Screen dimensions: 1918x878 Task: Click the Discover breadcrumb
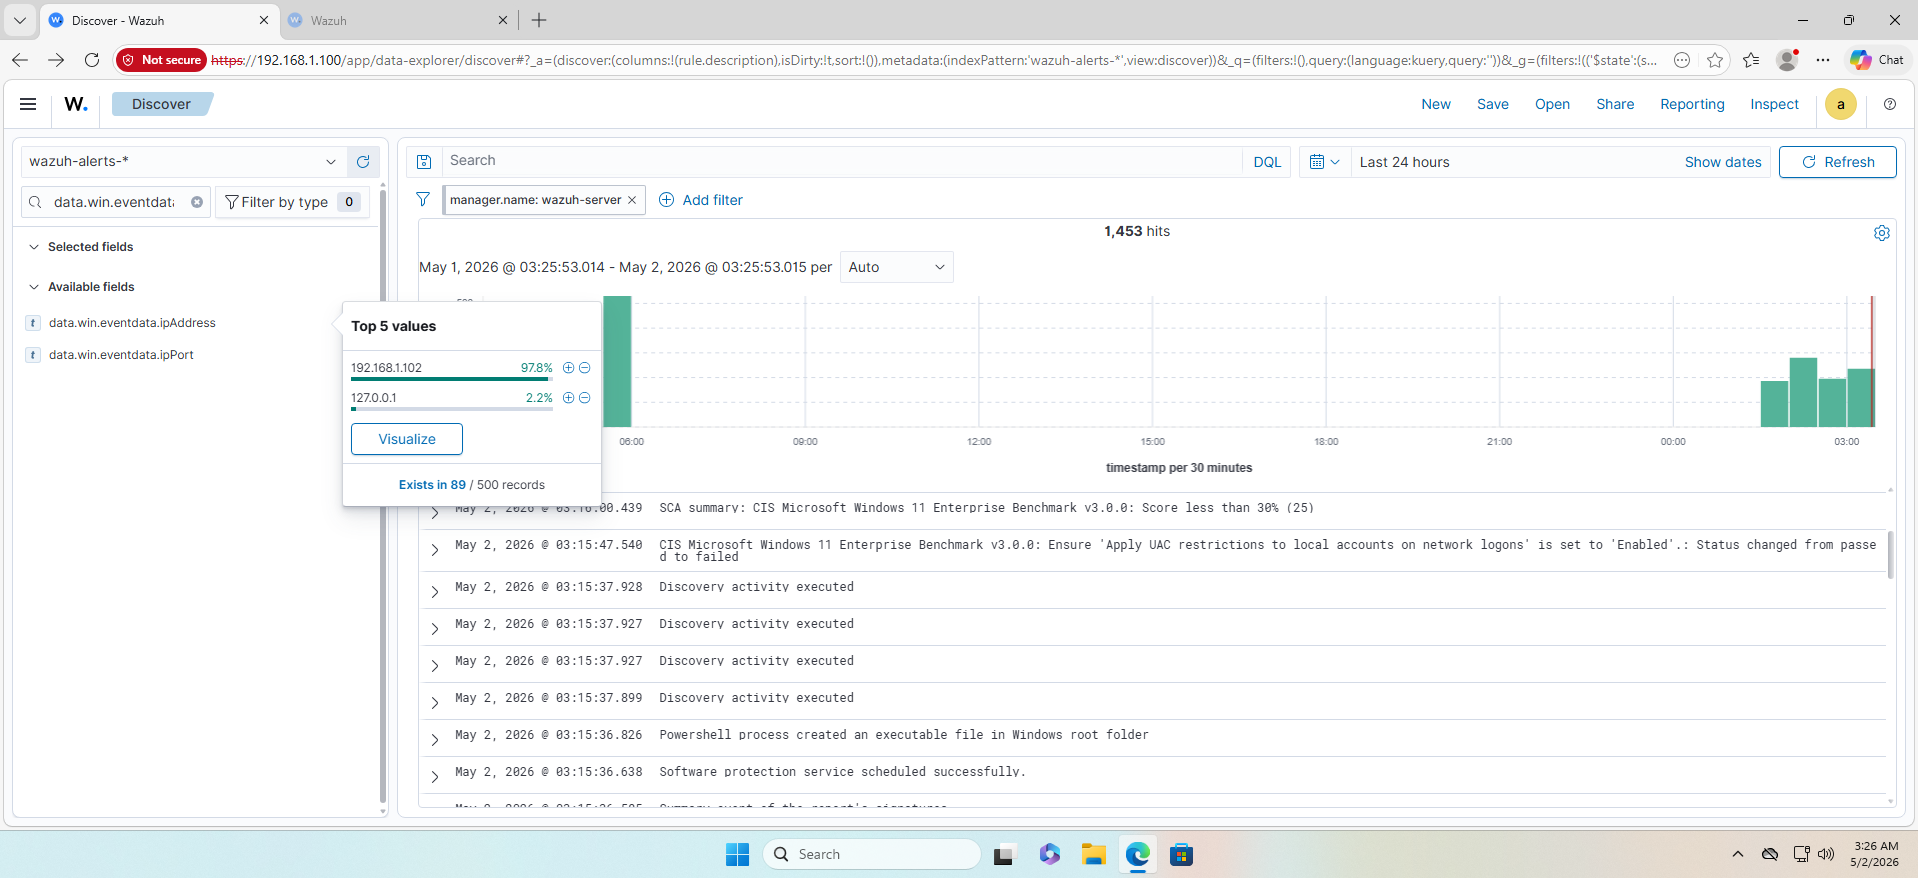161,104
